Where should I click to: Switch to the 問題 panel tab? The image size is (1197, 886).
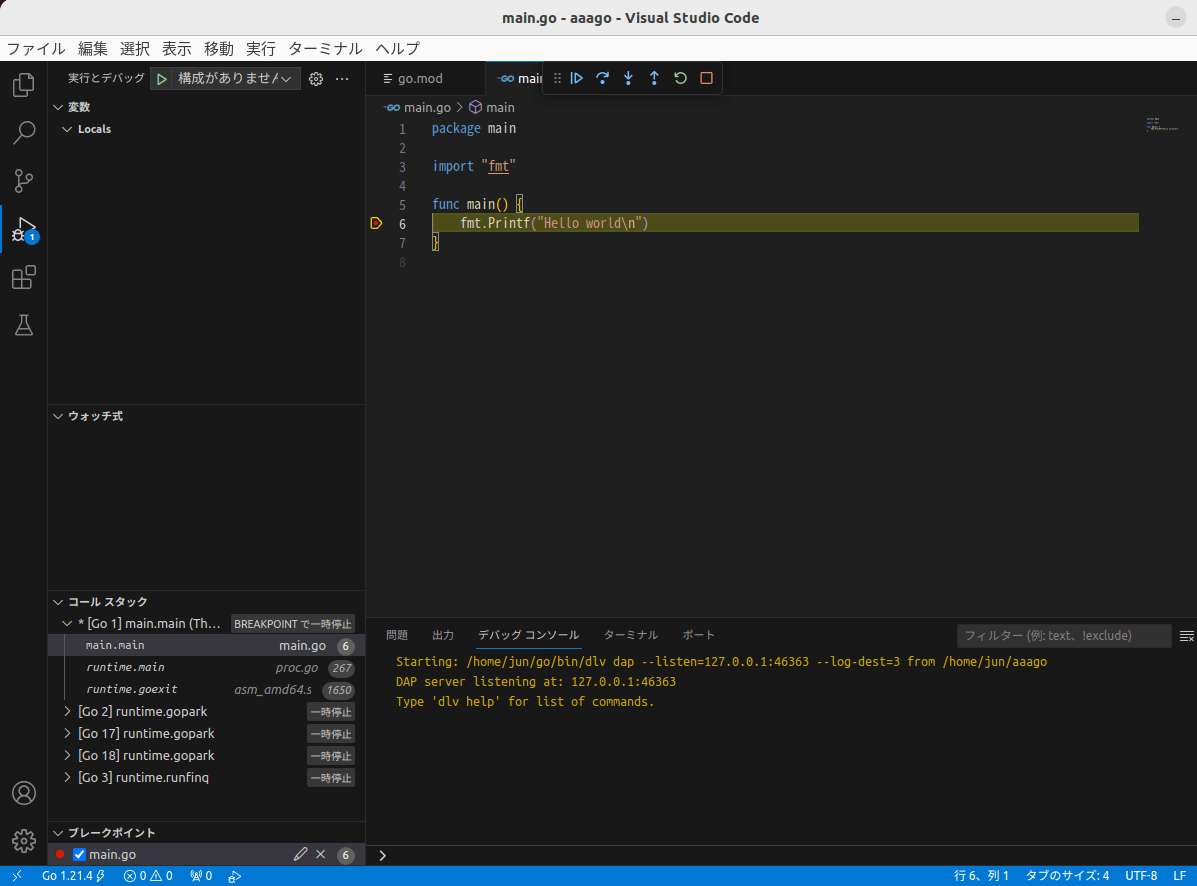397,636
